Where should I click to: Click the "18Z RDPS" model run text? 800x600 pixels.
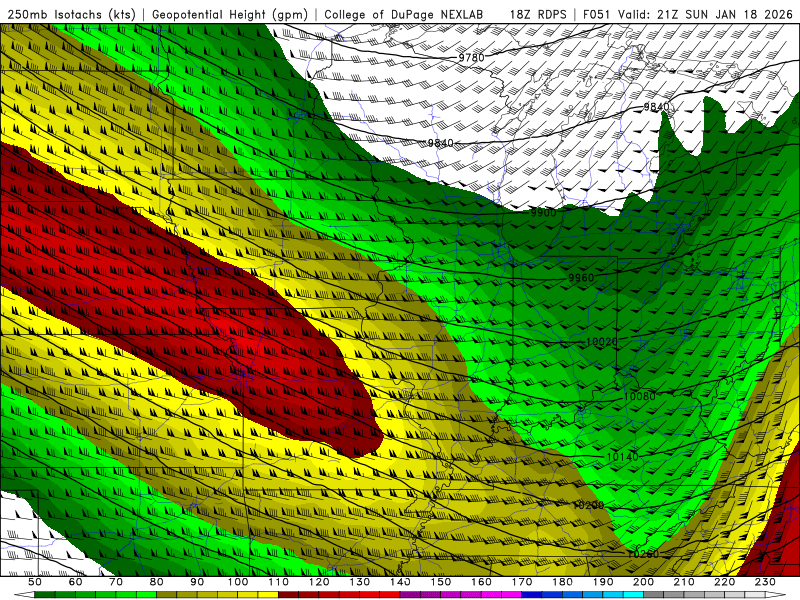click(538, 14)
